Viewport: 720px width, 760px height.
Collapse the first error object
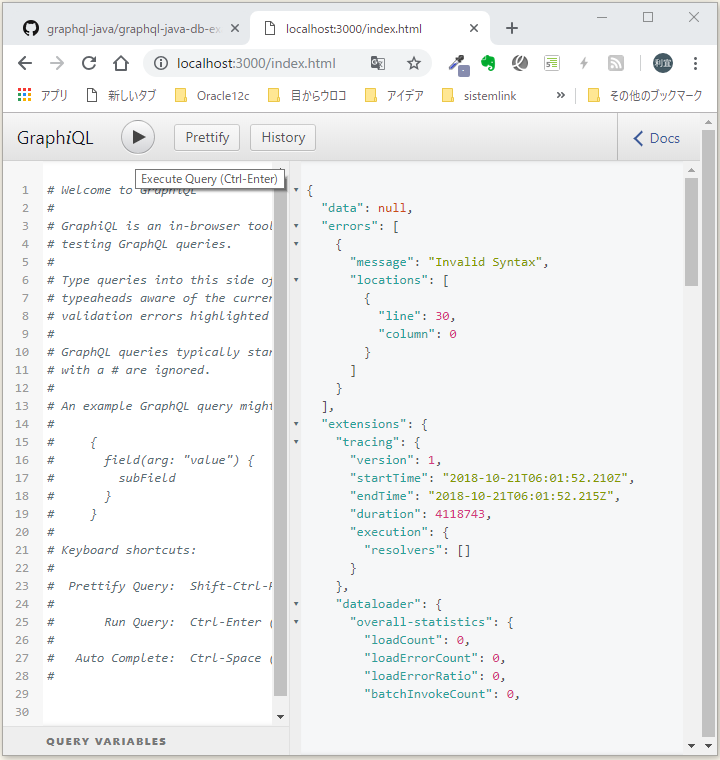[296, 244]
